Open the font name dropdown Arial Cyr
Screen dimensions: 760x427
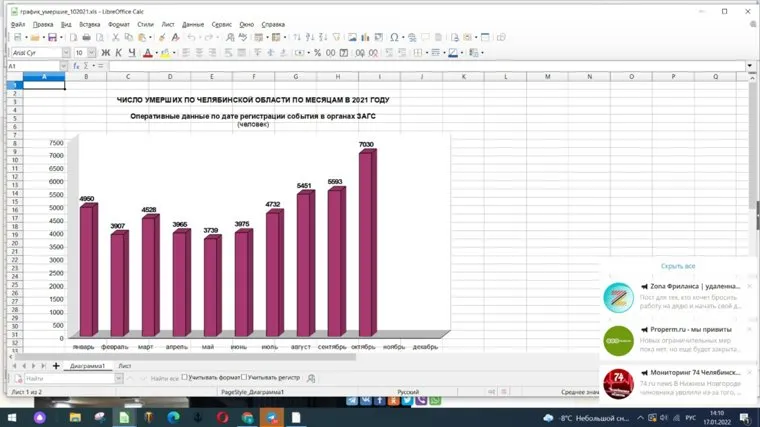click(x=65, y=53)
